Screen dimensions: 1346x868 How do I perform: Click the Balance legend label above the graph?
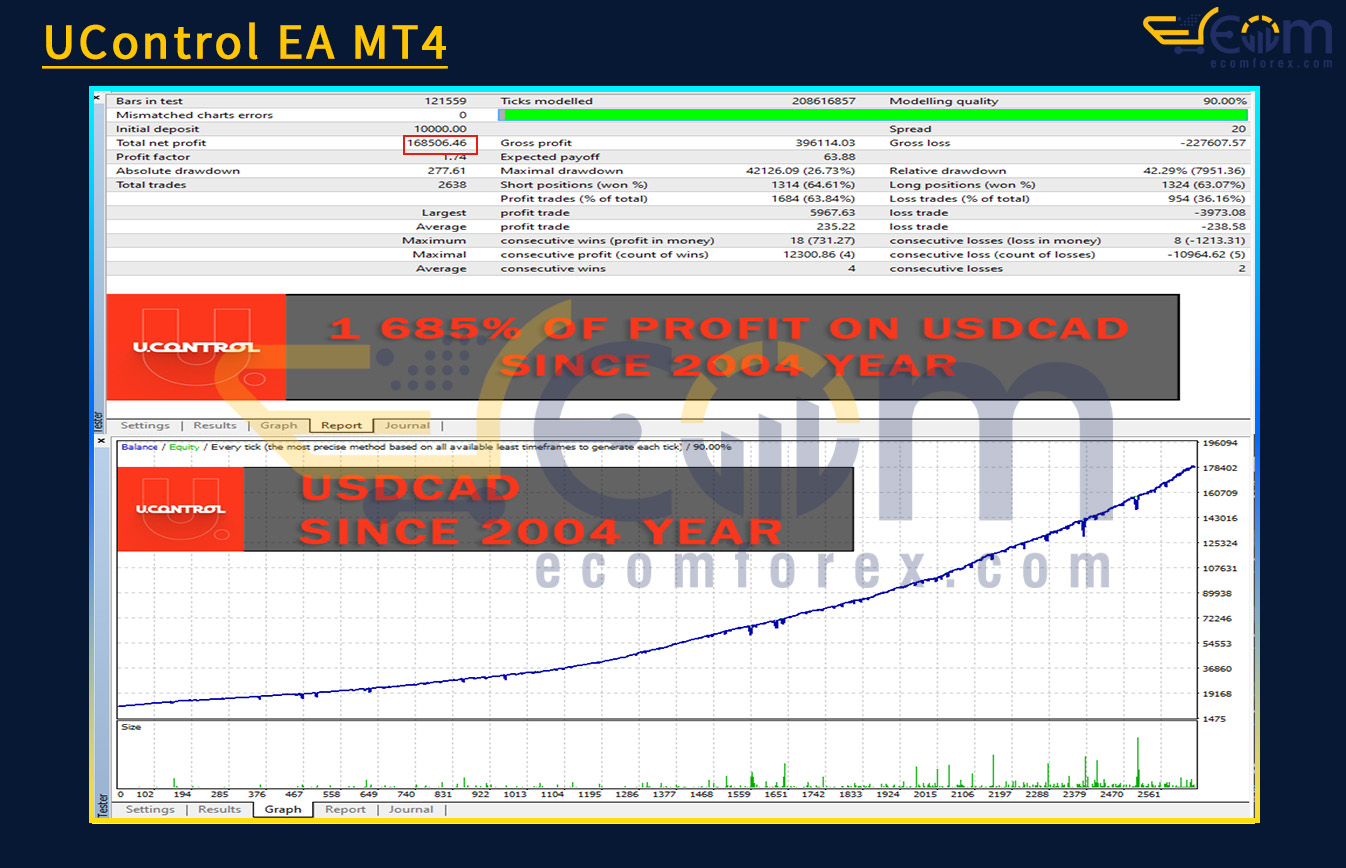[140, 447]
